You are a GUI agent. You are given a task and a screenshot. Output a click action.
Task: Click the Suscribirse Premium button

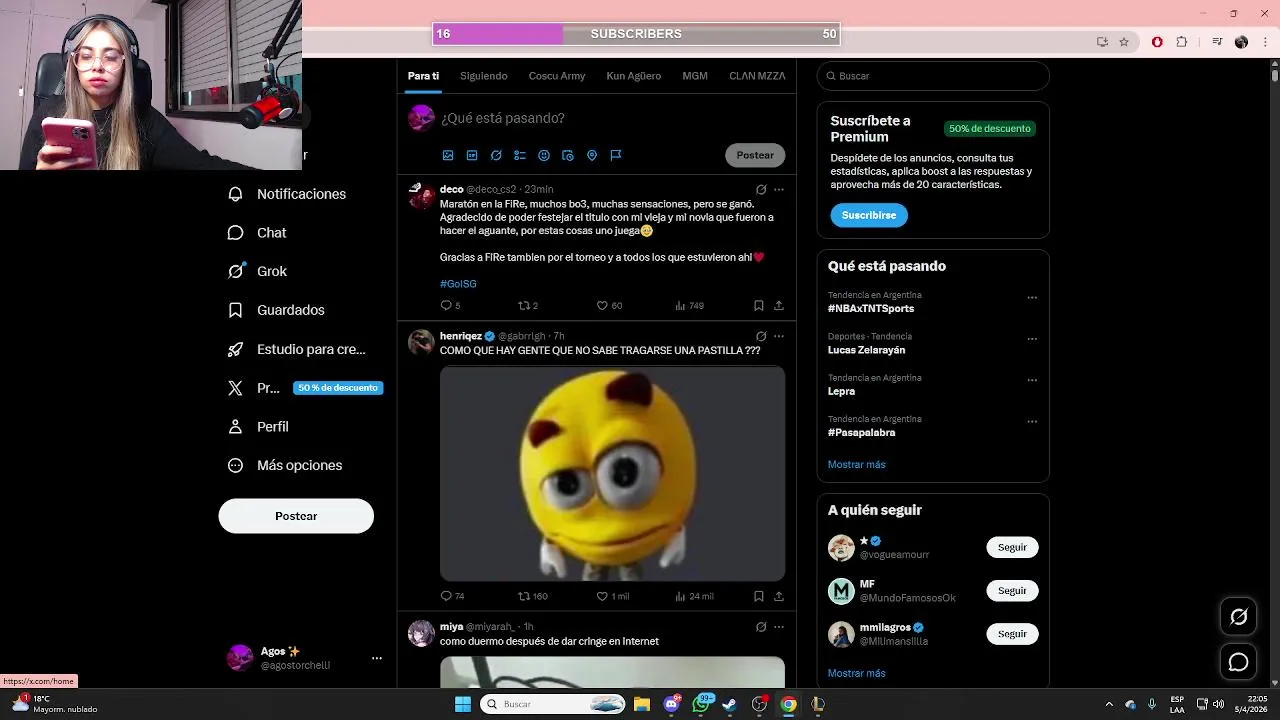869,215
